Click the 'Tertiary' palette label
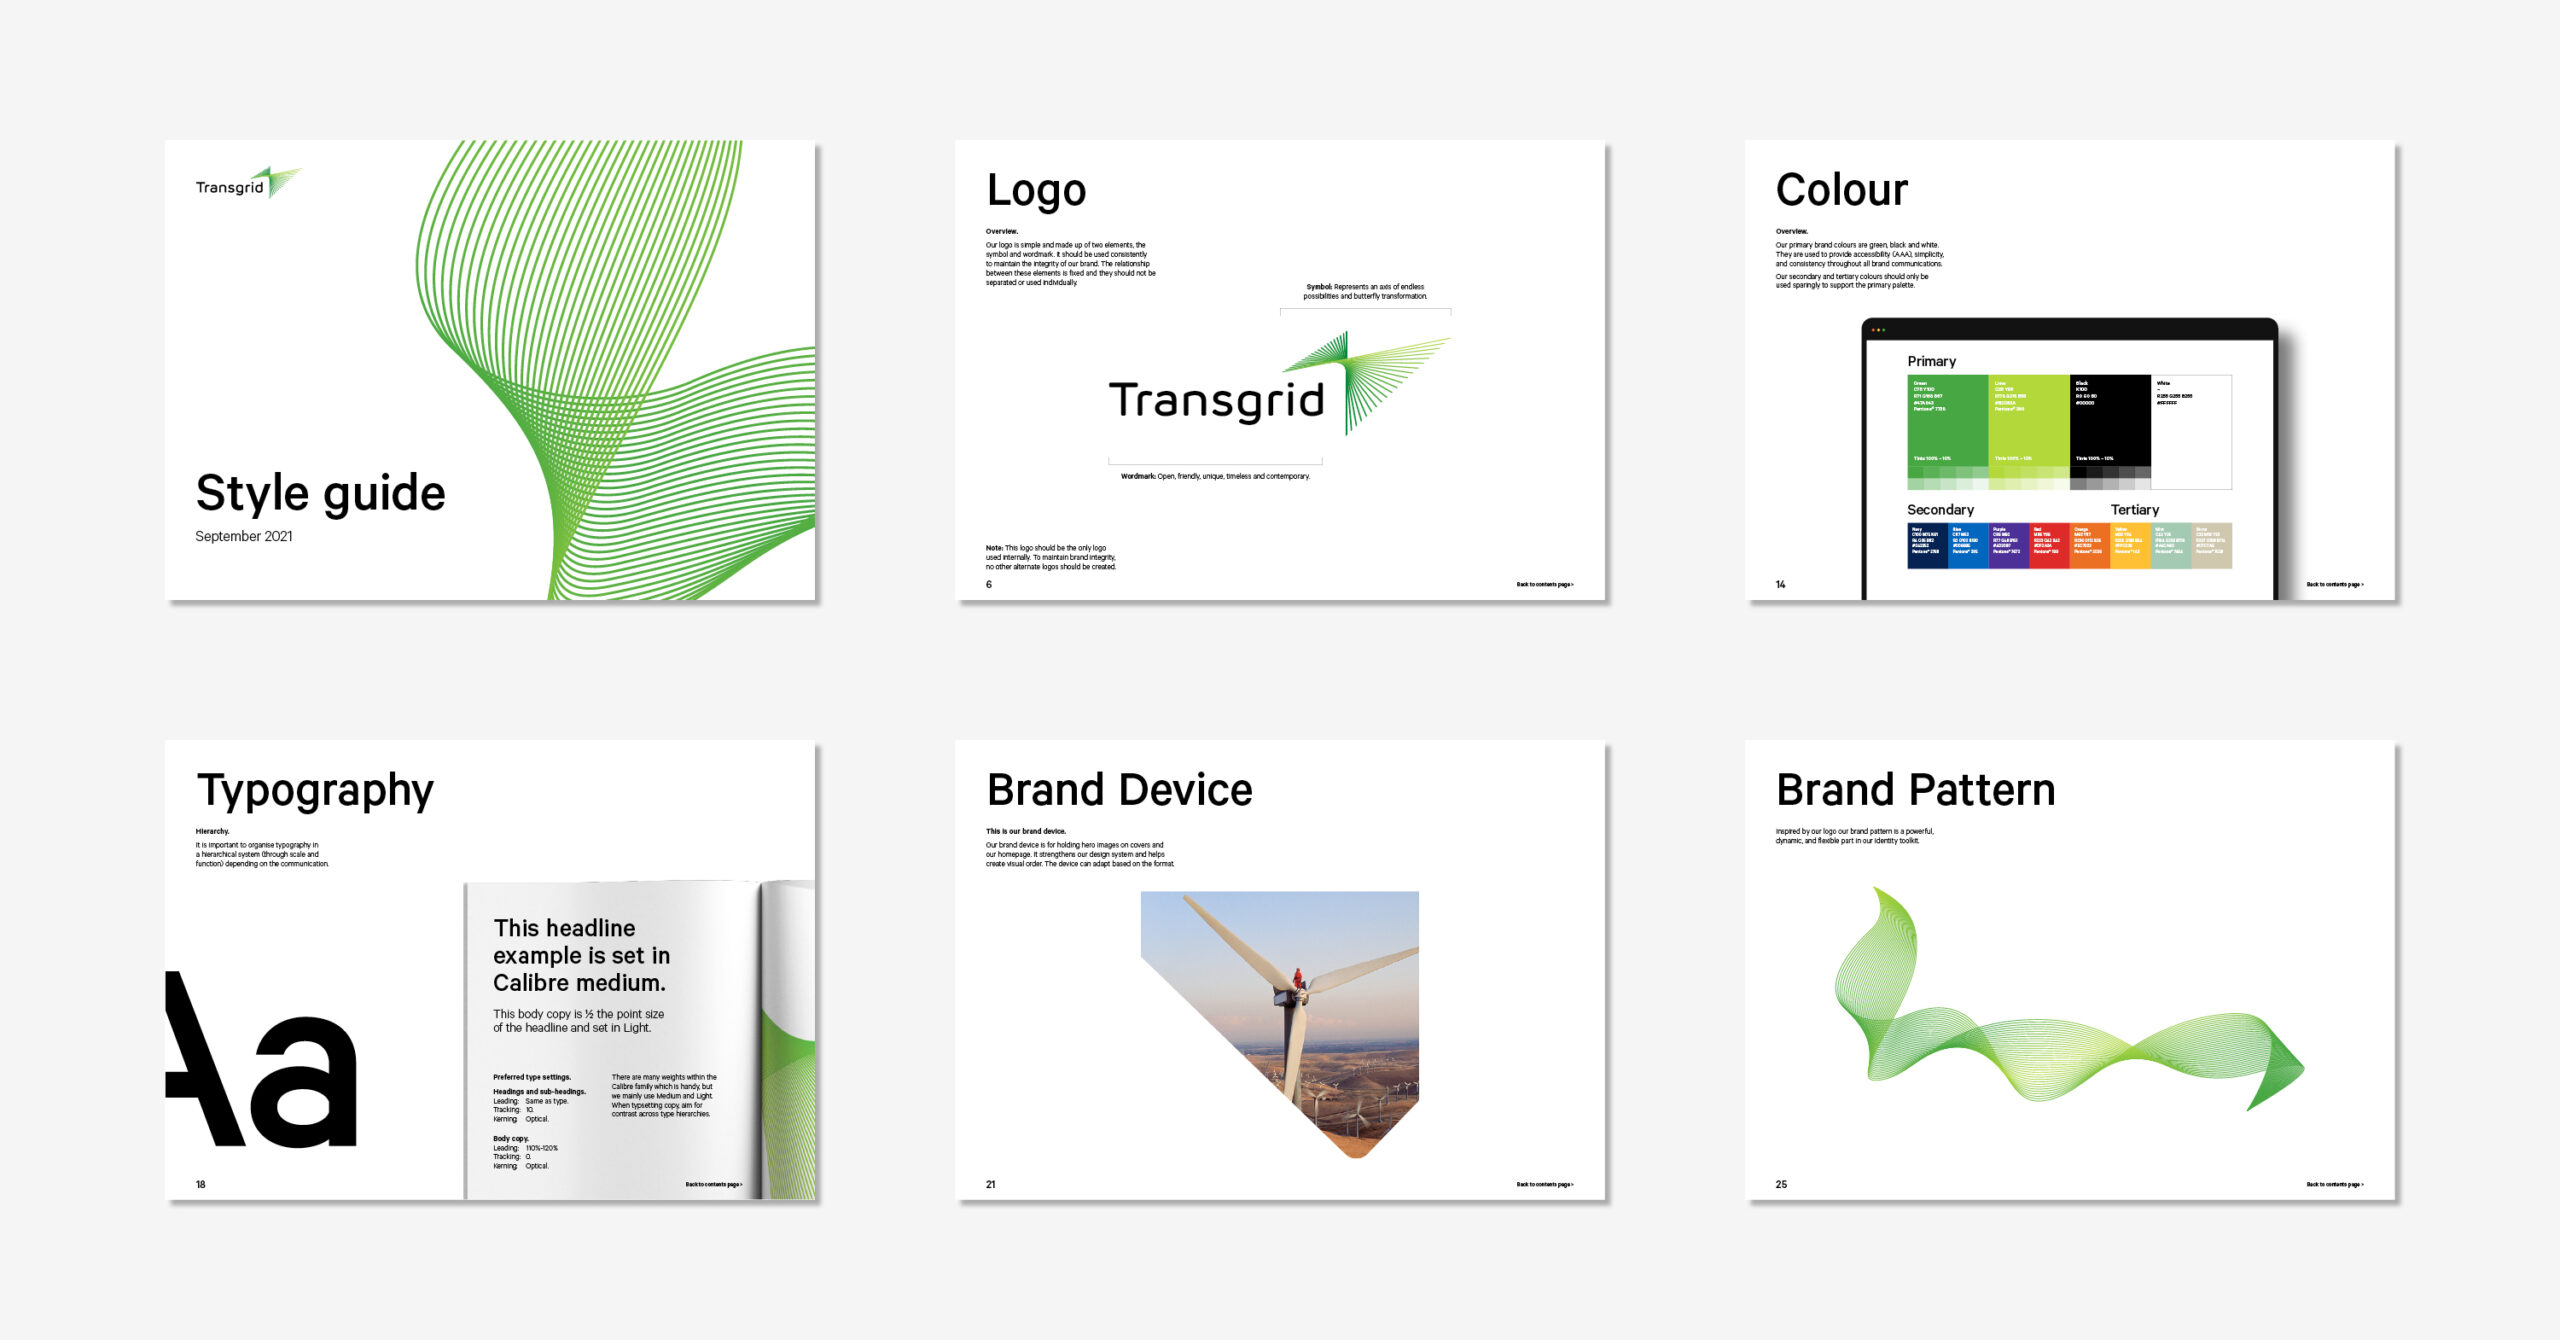Image resolution: width=2560 pixels, height=1340 pixels. 2134,509
